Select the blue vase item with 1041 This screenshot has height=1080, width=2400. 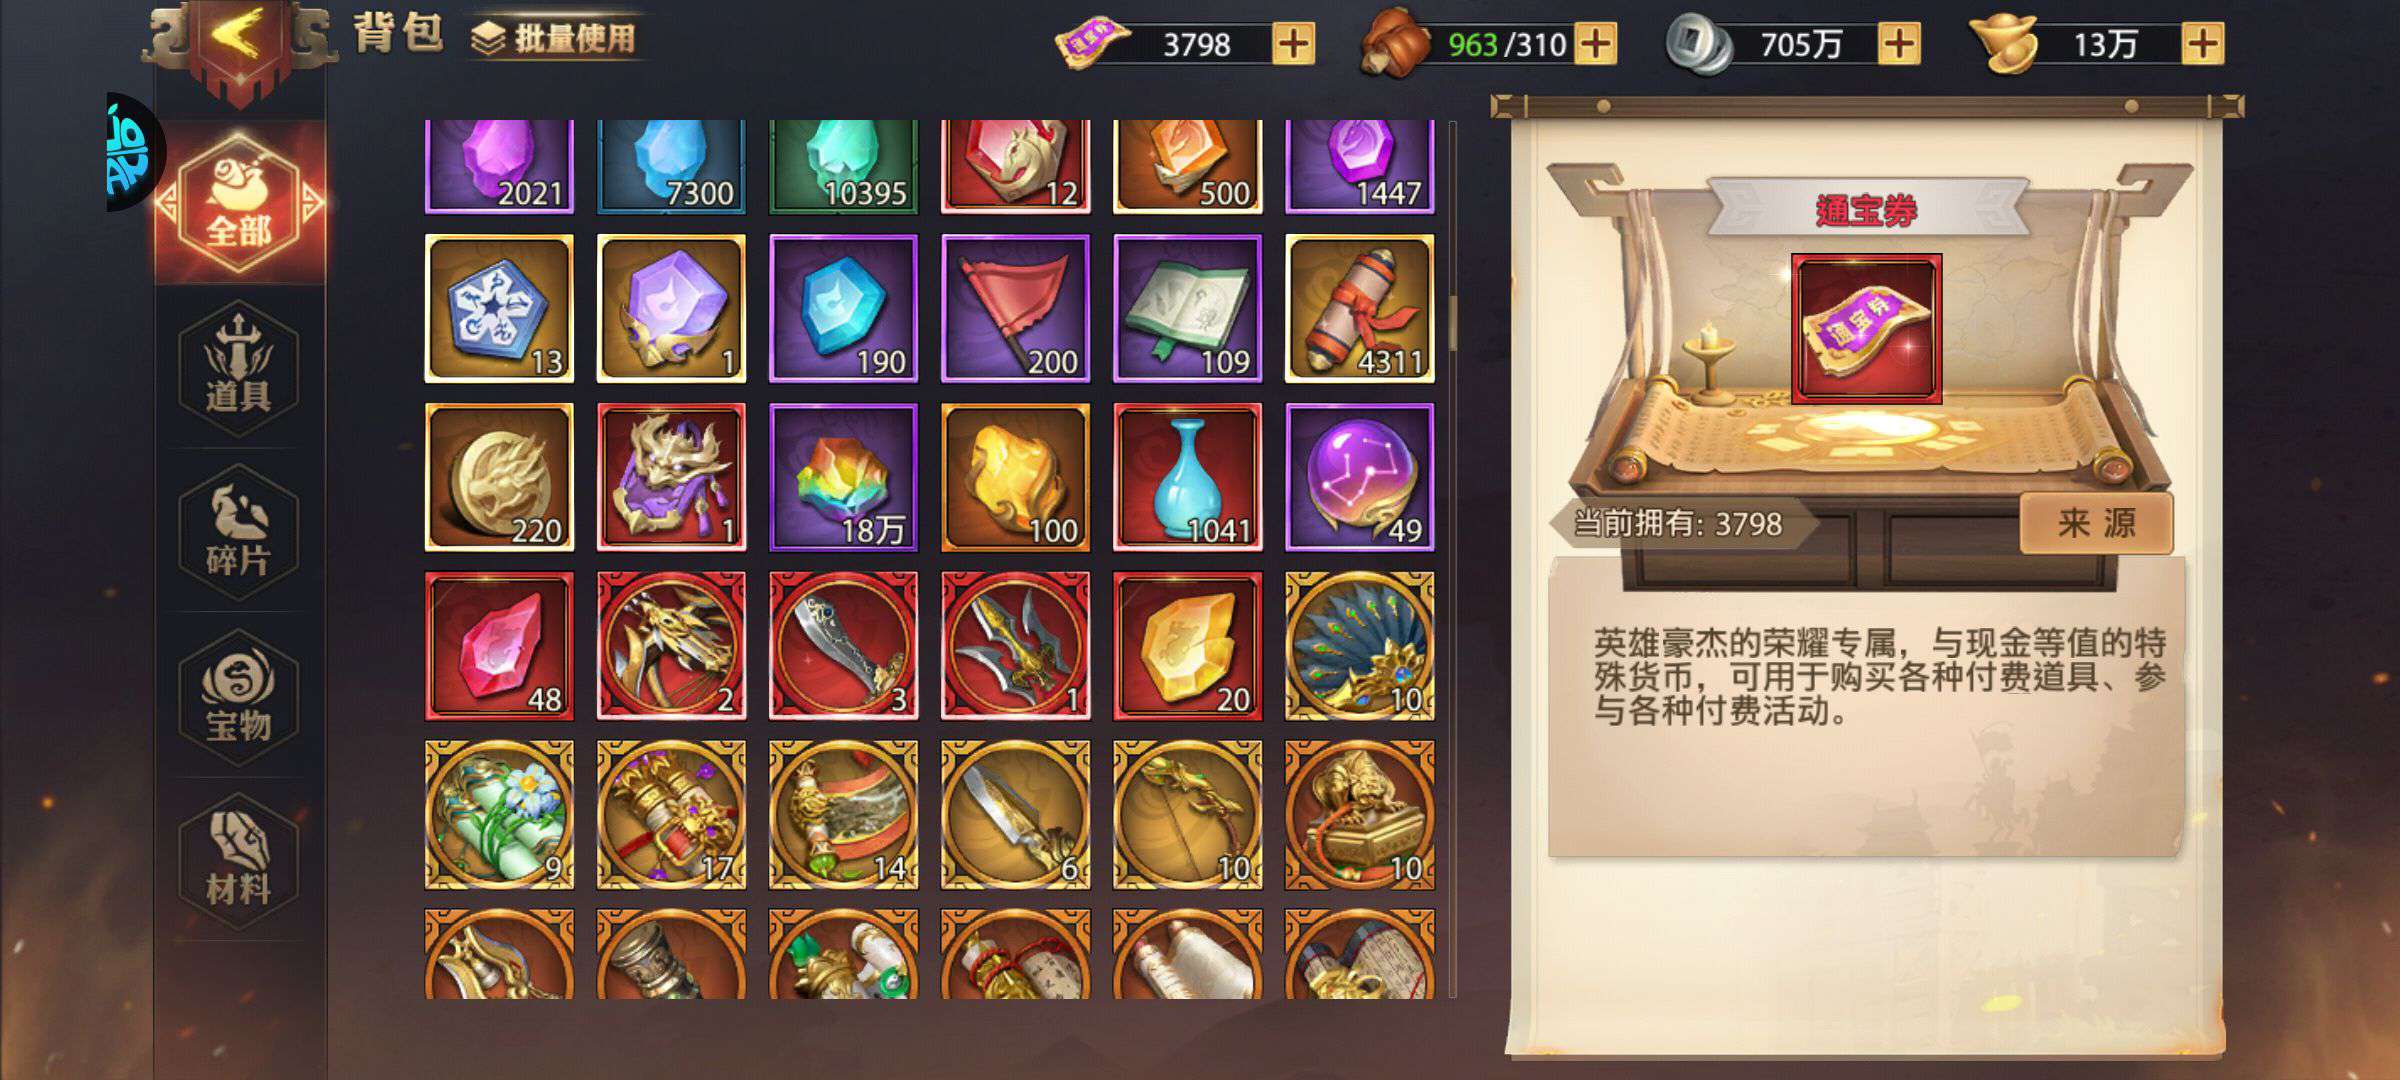tap(1187, 477)
